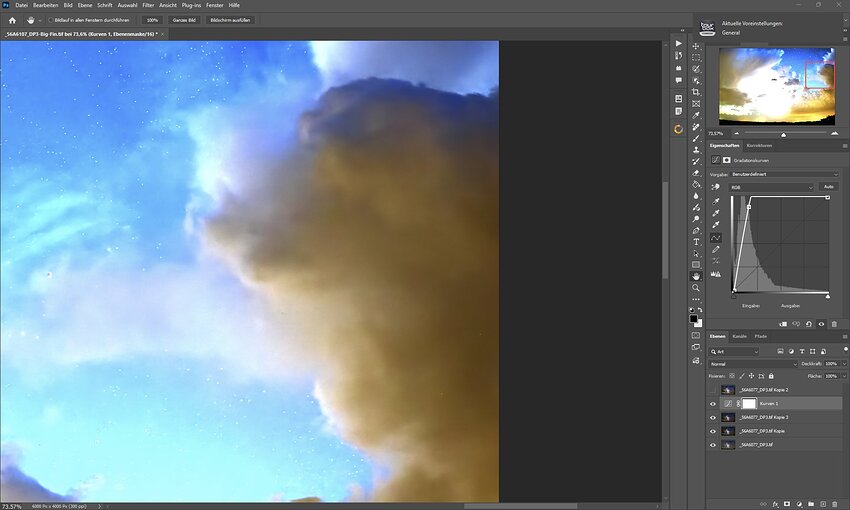The width and height of the screenshot is (850, 510).
Task: Open the Filter menu
Action: click(148, 5)
